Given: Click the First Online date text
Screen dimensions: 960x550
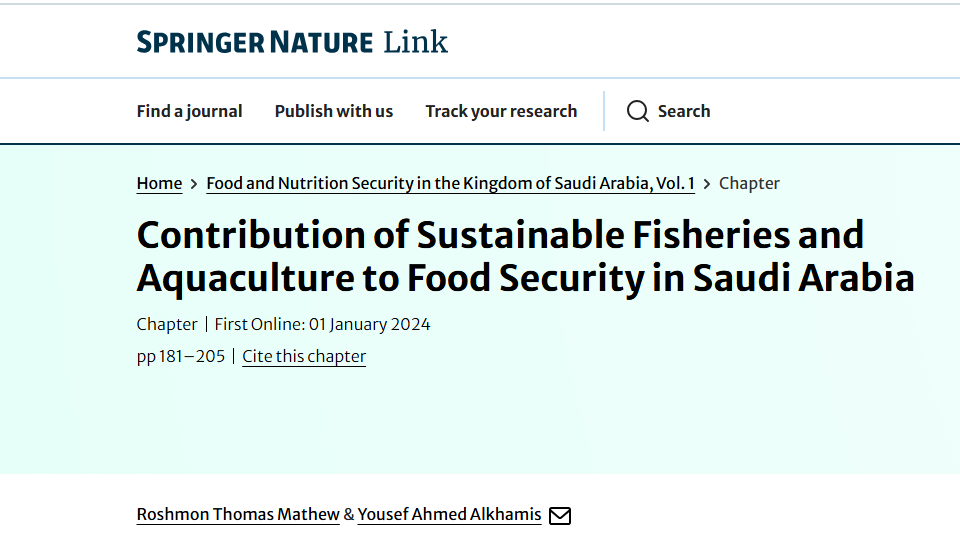Looking at the screenshot, I should (x=323, y=324).
